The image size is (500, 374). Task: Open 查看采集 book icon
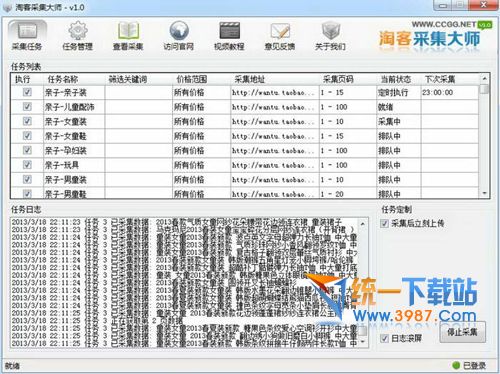coord(128,36)
